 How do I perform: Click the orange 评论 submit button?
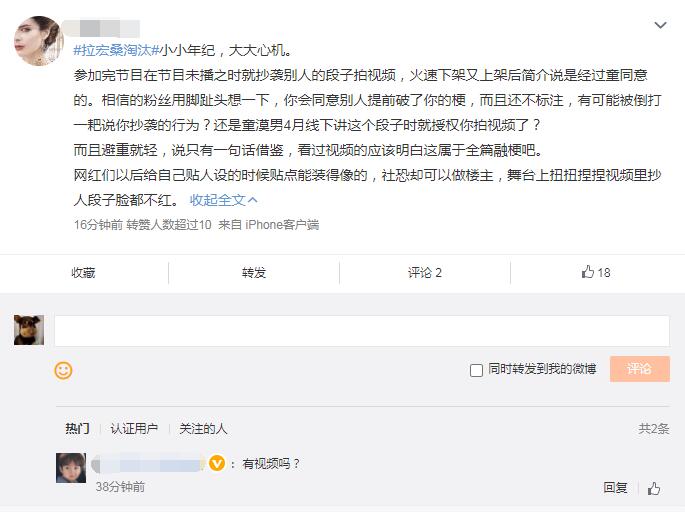point(639,369)
